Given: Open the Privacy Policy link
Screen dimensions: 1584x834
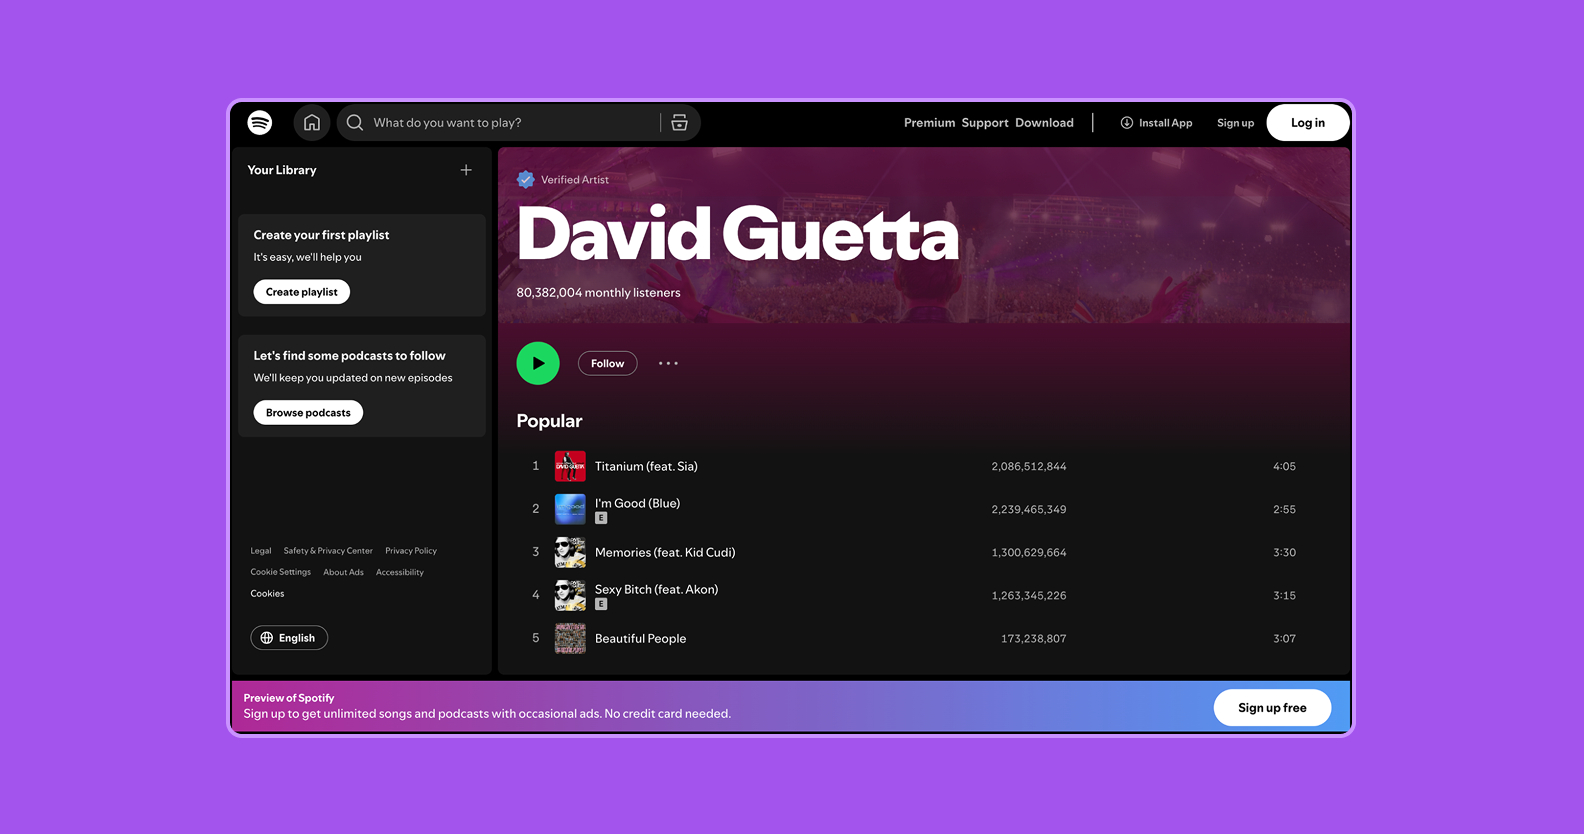Looking at the screenshot, I should 411,551.
